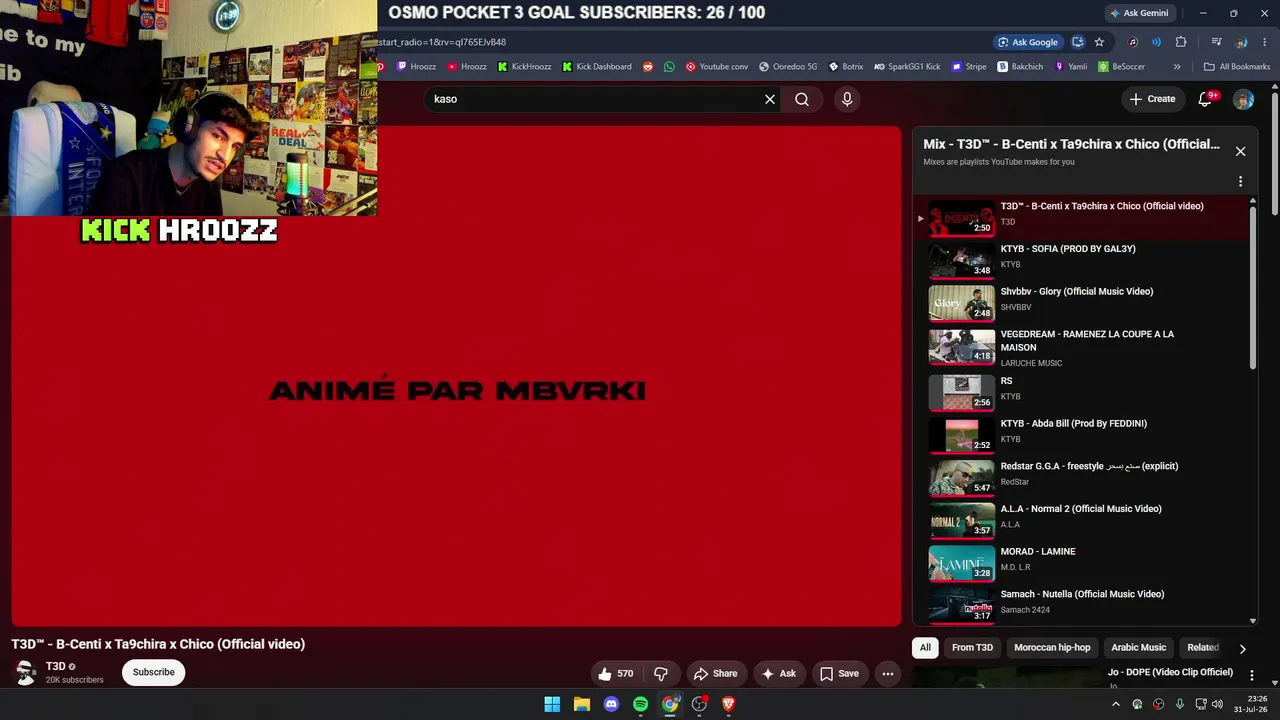The image size is (1280, 720).
Task: Click the Create button
Action: 1152,99
